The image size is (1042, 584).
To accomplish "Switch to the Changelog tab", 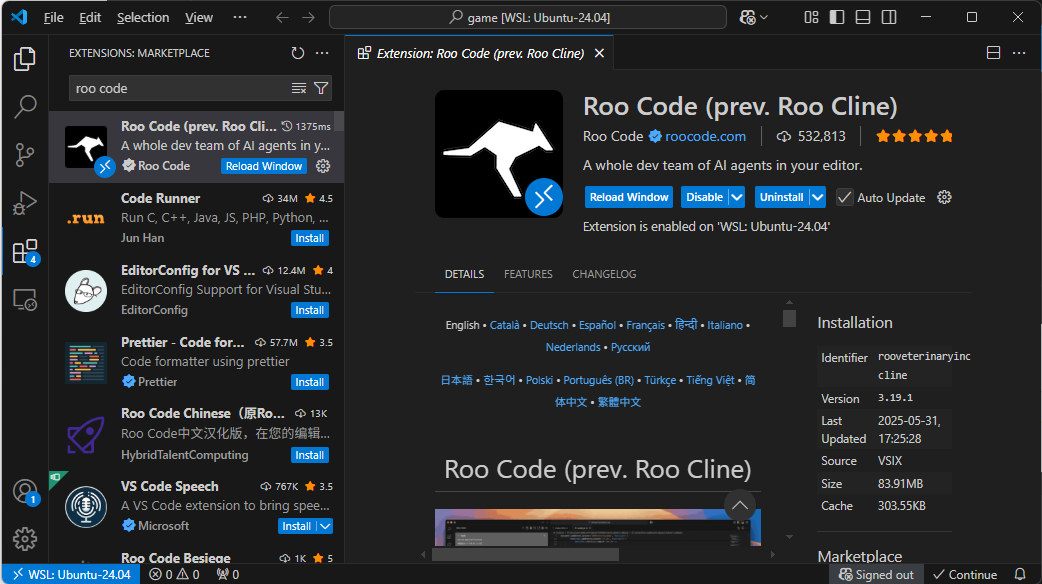I will 604,274.
